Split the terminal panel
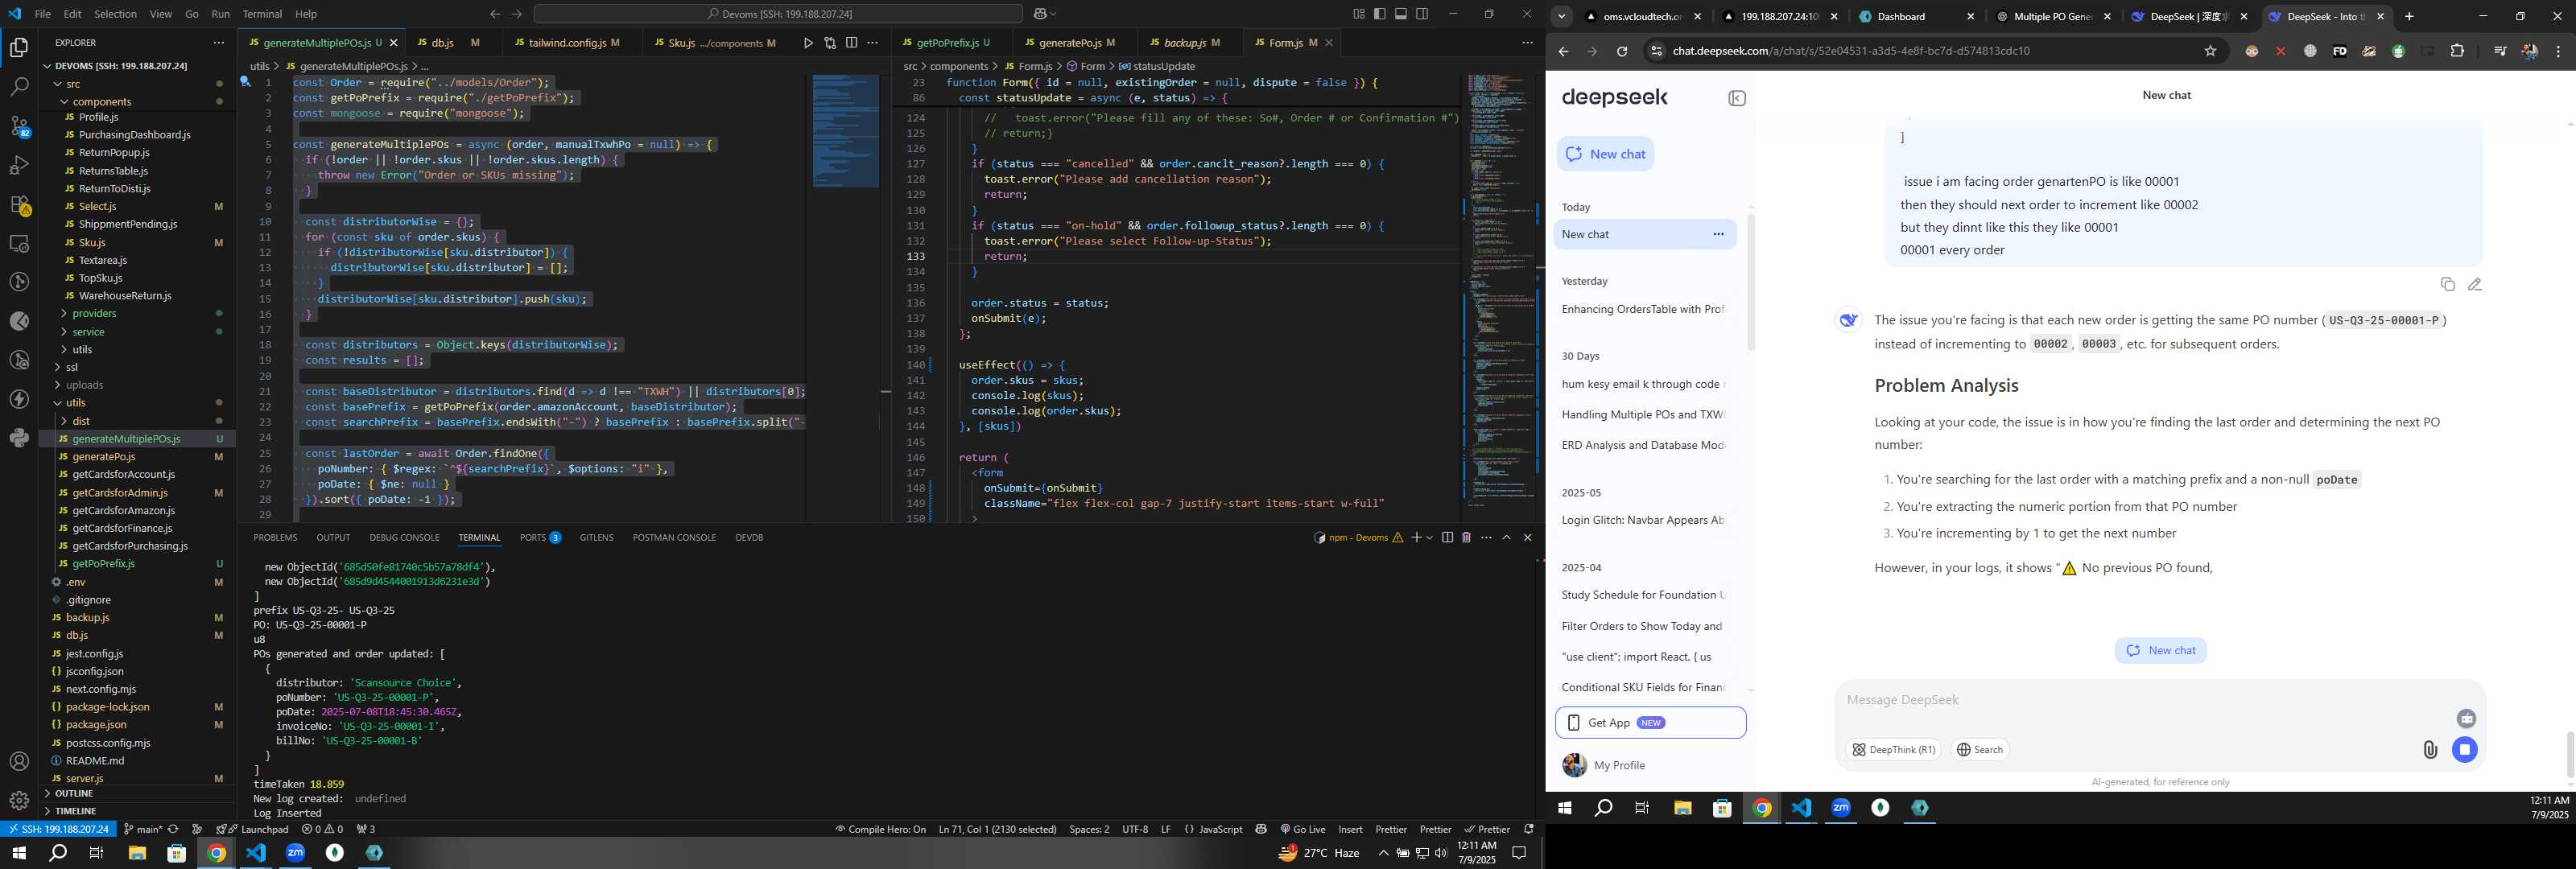The image size is (2576, 869). coord(1447,538)
